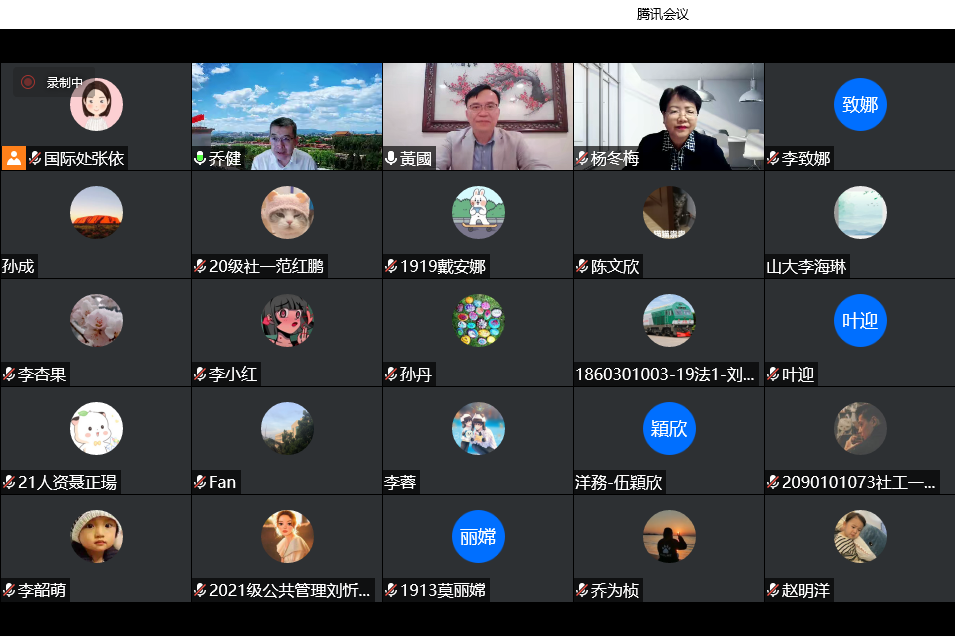Click 黄国's microphone icon
The width and height of the screenshot is (955, 637).
391,159
